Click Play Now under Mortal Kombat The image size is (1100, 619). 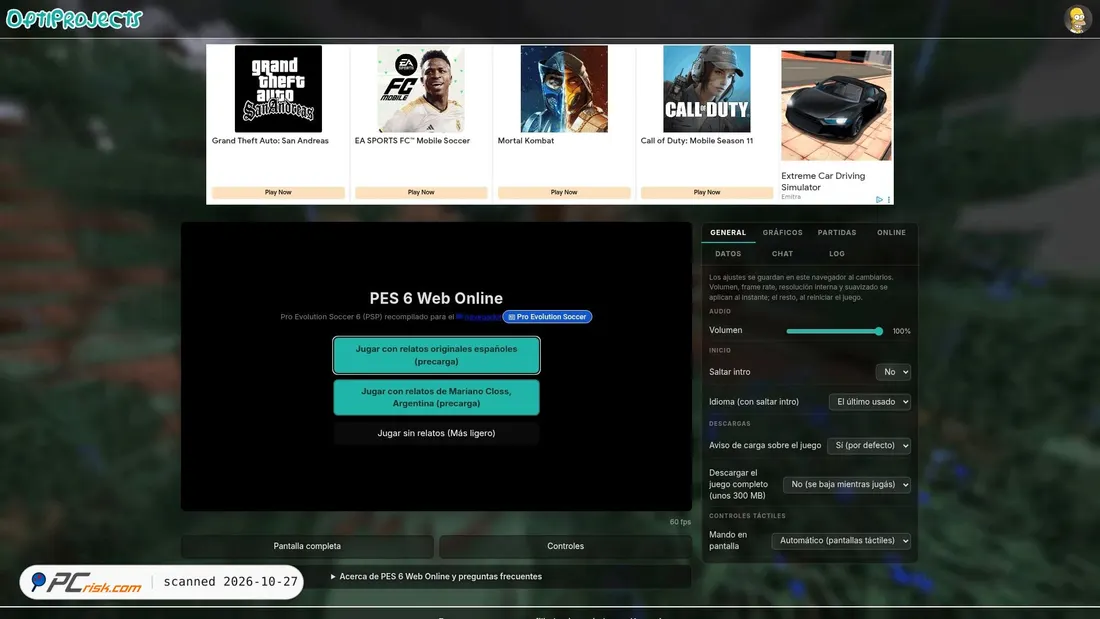point(564,192)
